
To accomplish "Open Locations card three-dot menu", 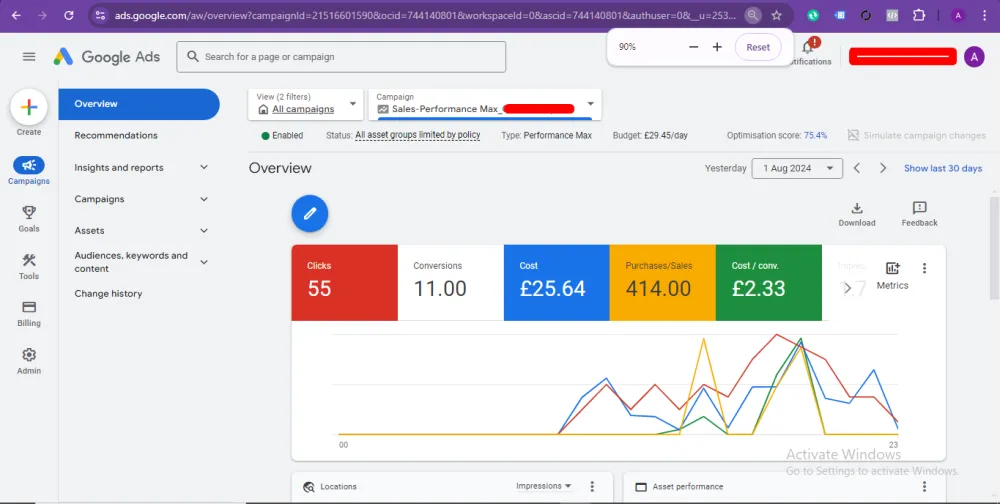I will click(592, 486).
